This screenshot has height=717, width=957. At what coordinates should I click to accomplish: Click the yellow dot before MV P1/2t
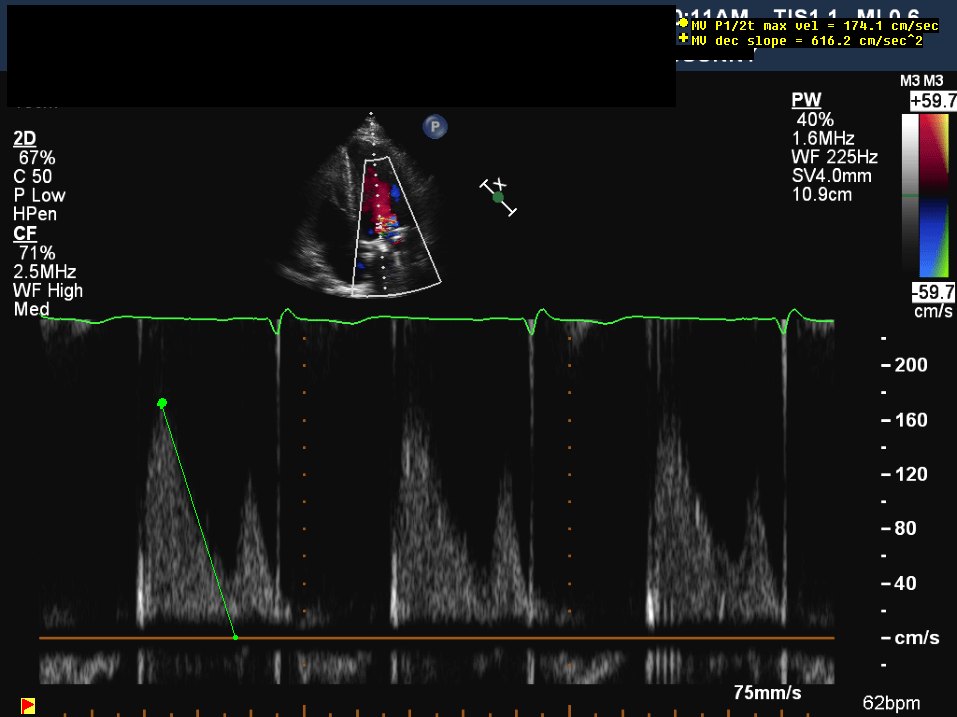coord(683,23)
